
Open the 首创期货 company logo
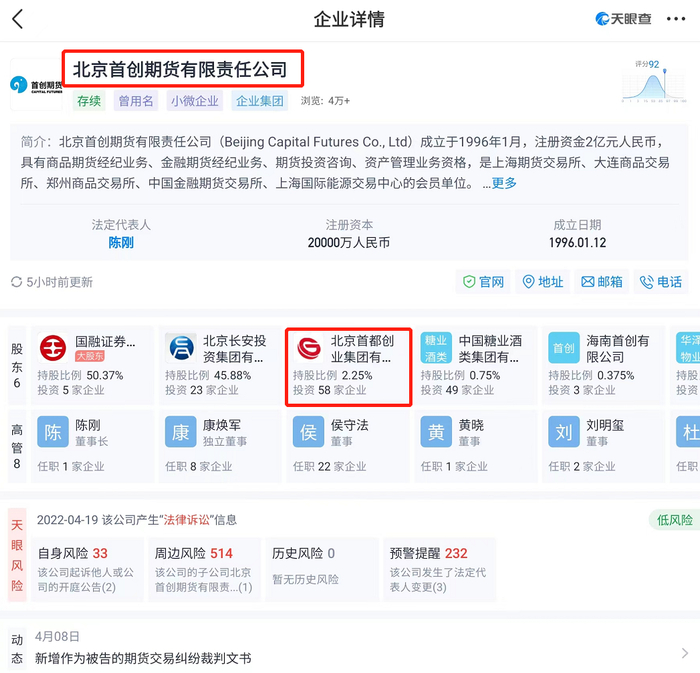point(36,84)
